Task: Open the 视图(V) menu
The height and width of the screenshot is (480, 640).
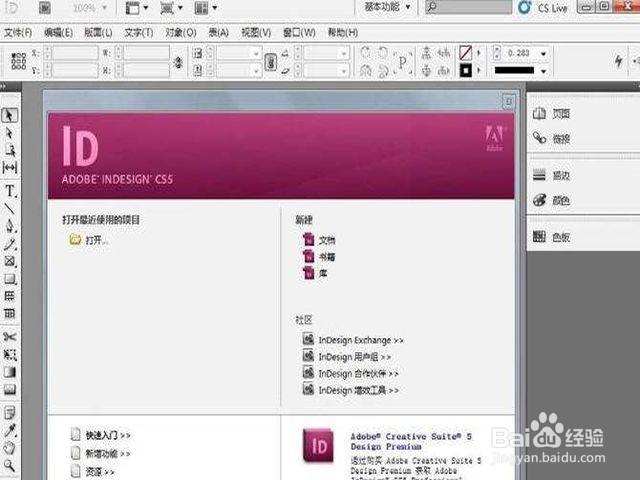Action: 256,33
